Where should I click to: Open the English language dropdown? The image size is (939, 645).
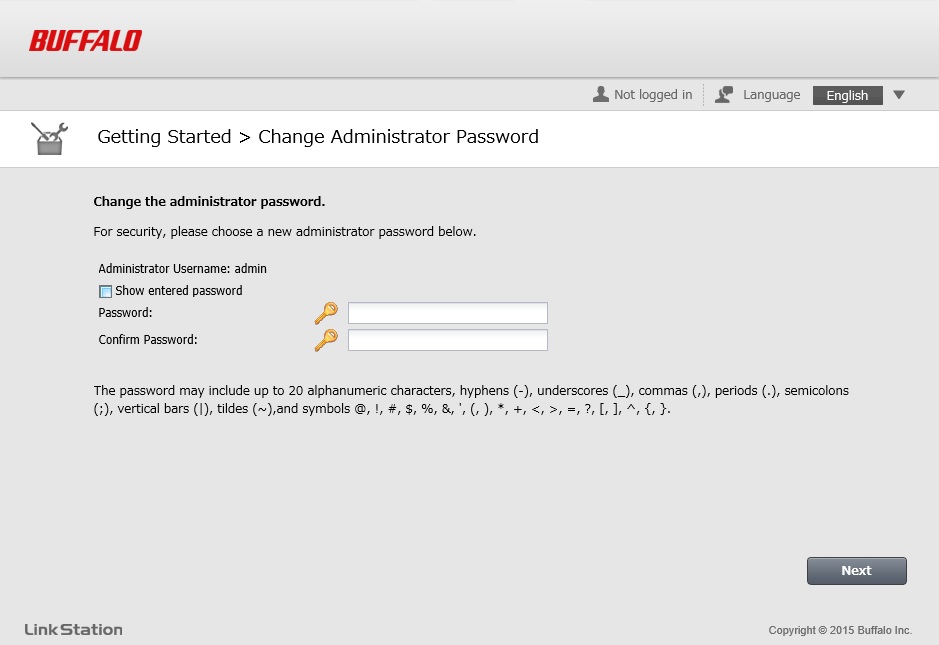tap(847, 95)
